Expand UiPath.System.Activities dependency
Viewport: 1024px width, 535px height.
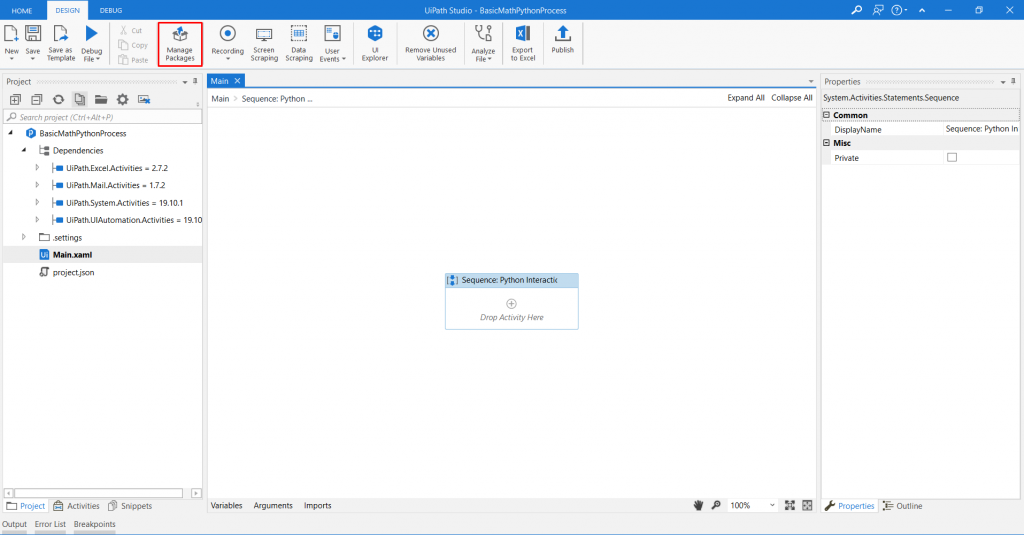(x=37, y=203)
